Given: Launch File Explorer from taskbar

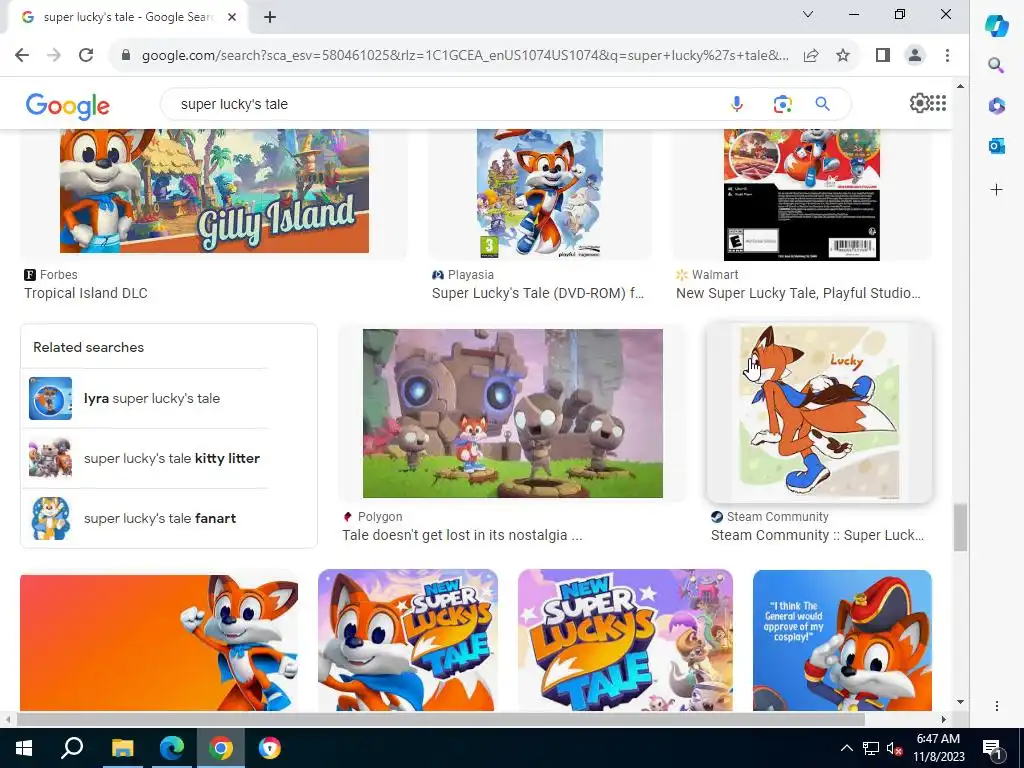Looking at the screenshot, I should click(x=122, y=748).
